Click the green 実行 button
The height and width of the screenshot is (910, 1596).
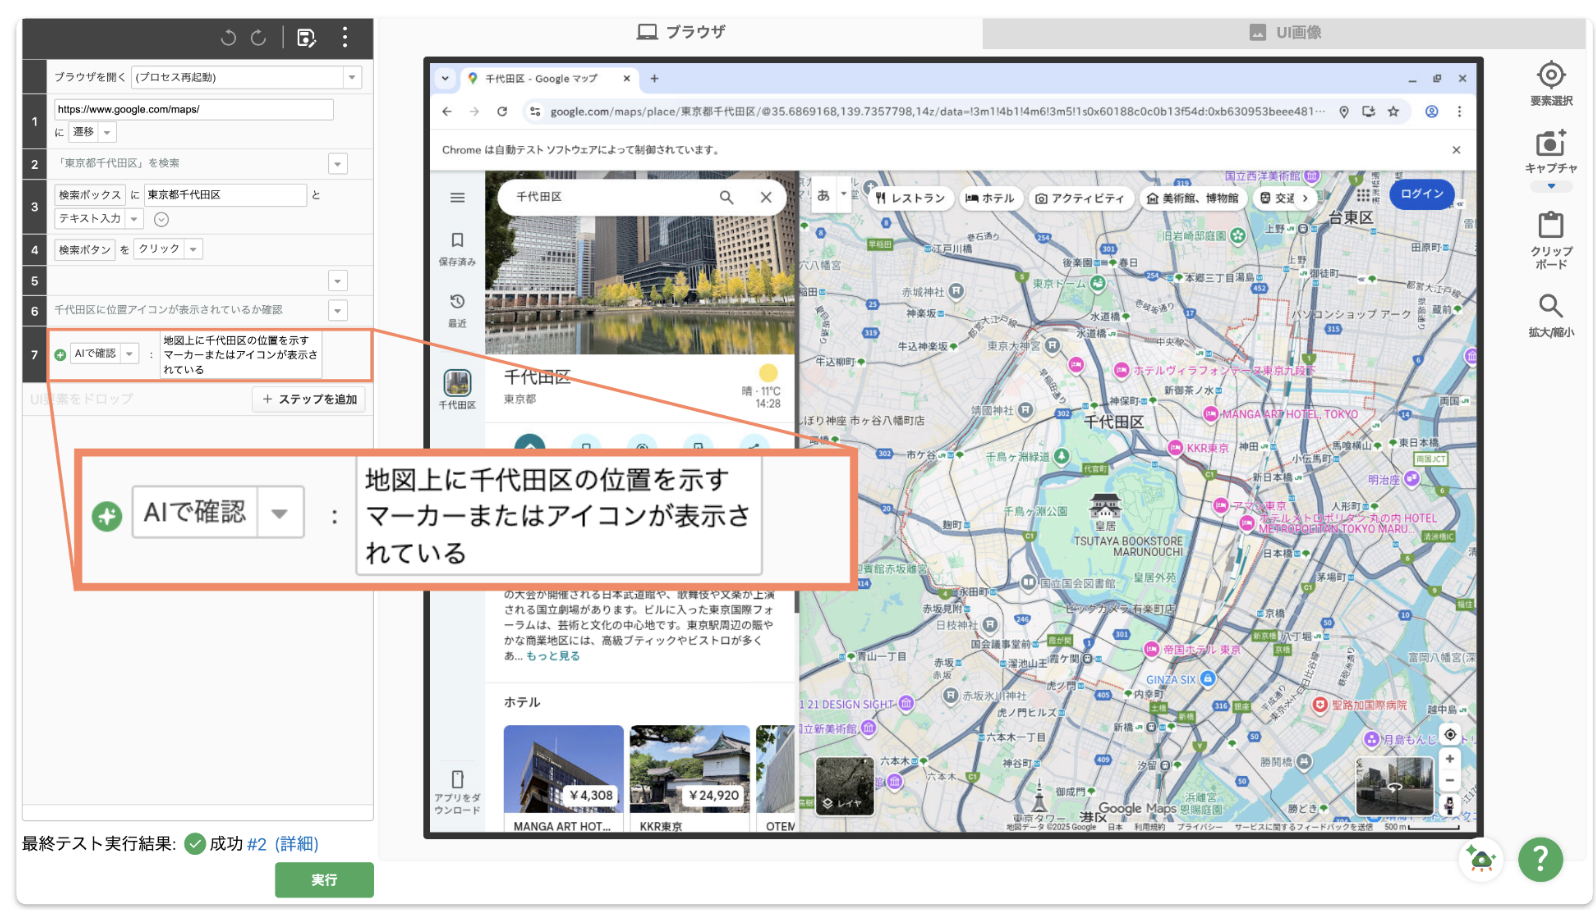(x=324, y=880)
